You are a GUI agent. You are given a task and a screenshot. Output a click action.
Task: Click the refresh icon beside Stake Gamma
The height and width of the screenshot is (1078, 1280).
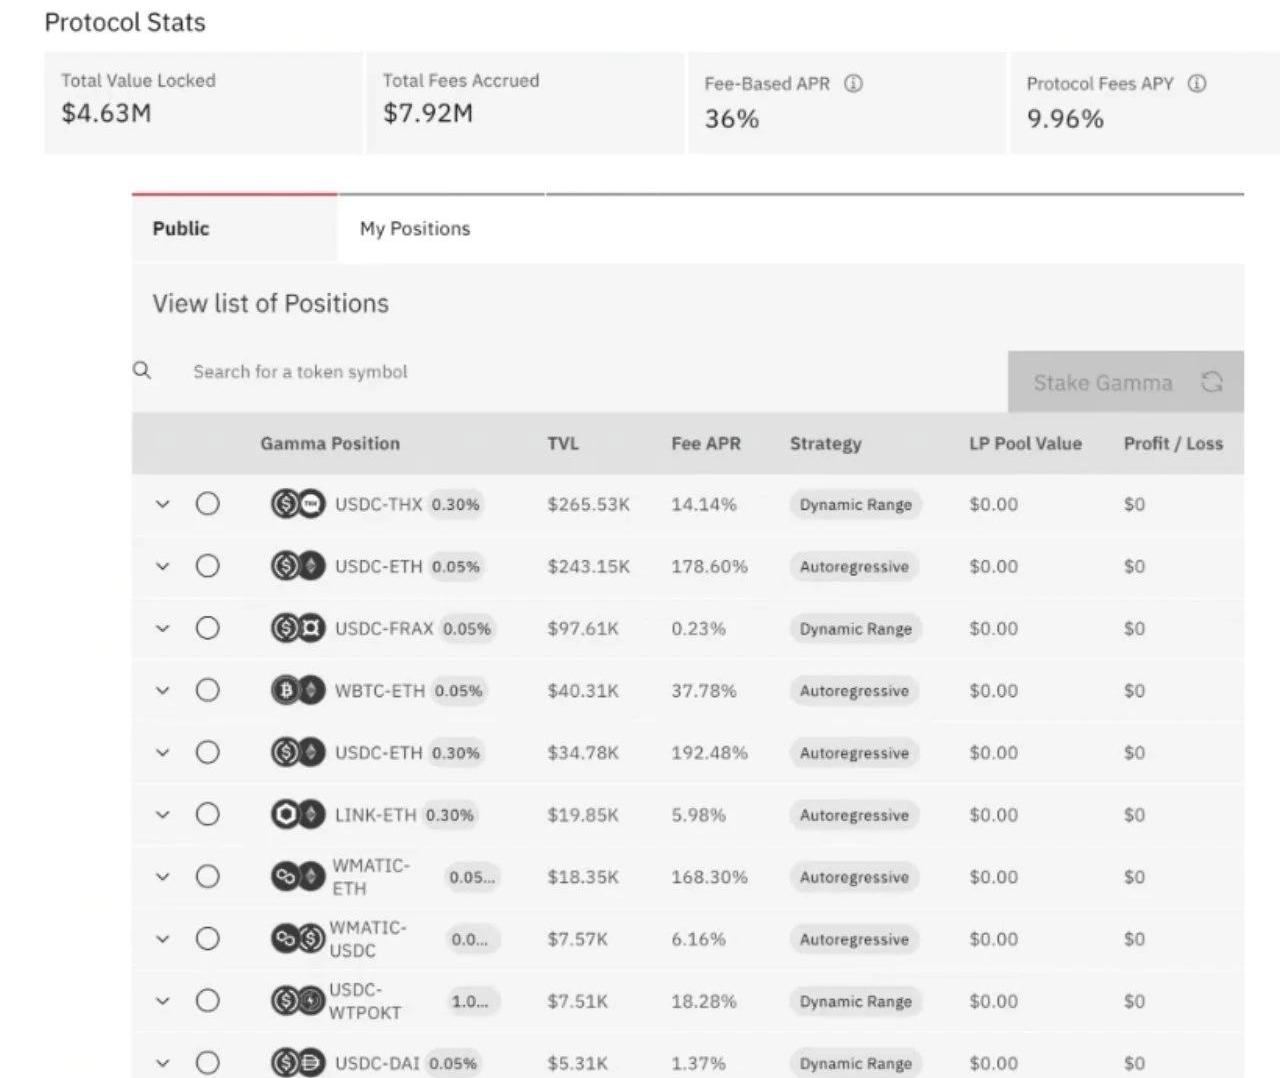click(x=1212, y=382)
